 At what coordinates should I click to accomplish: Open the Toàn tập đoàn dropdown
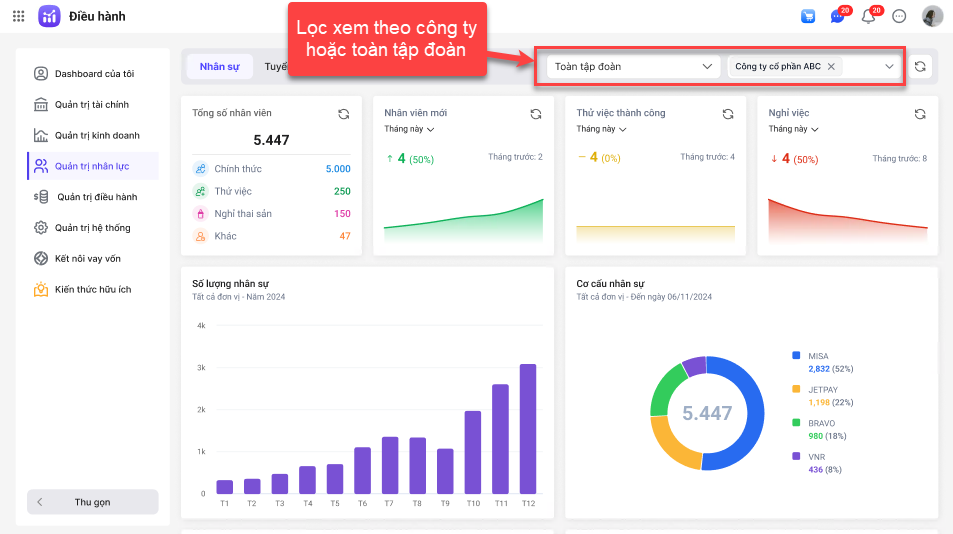click(x=633, y=66)
